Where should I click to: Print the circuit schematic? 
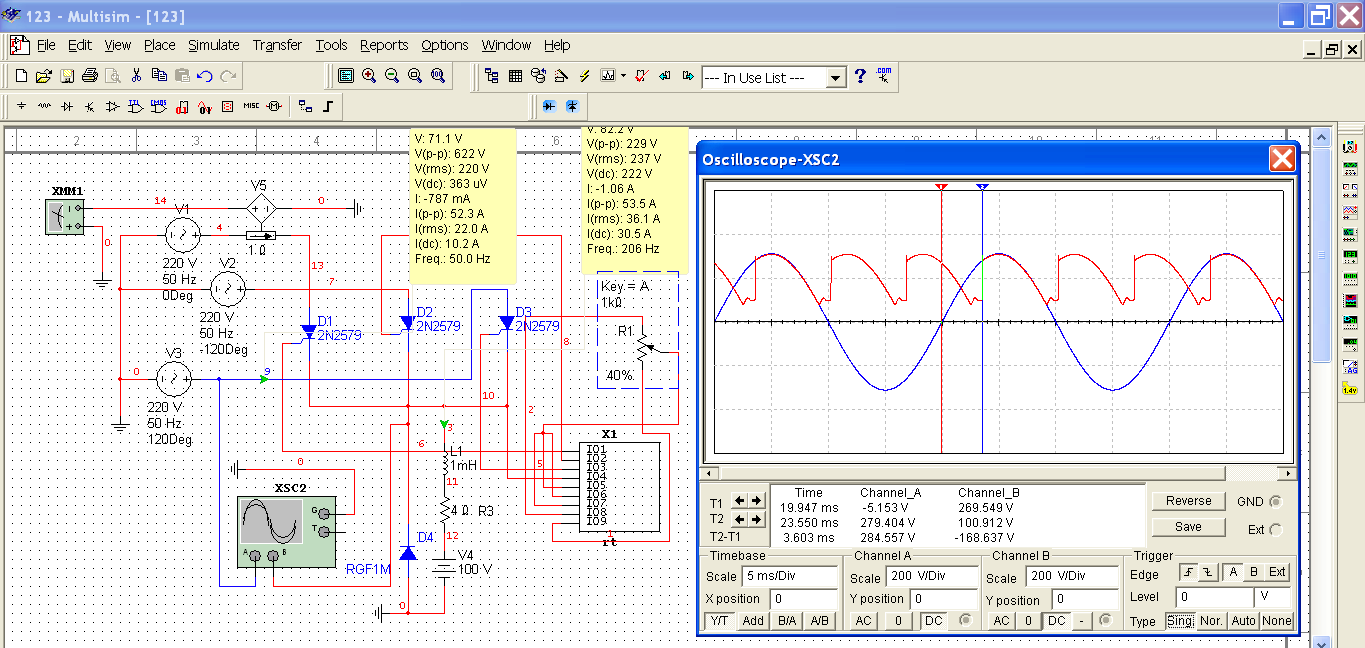point(90,76)
